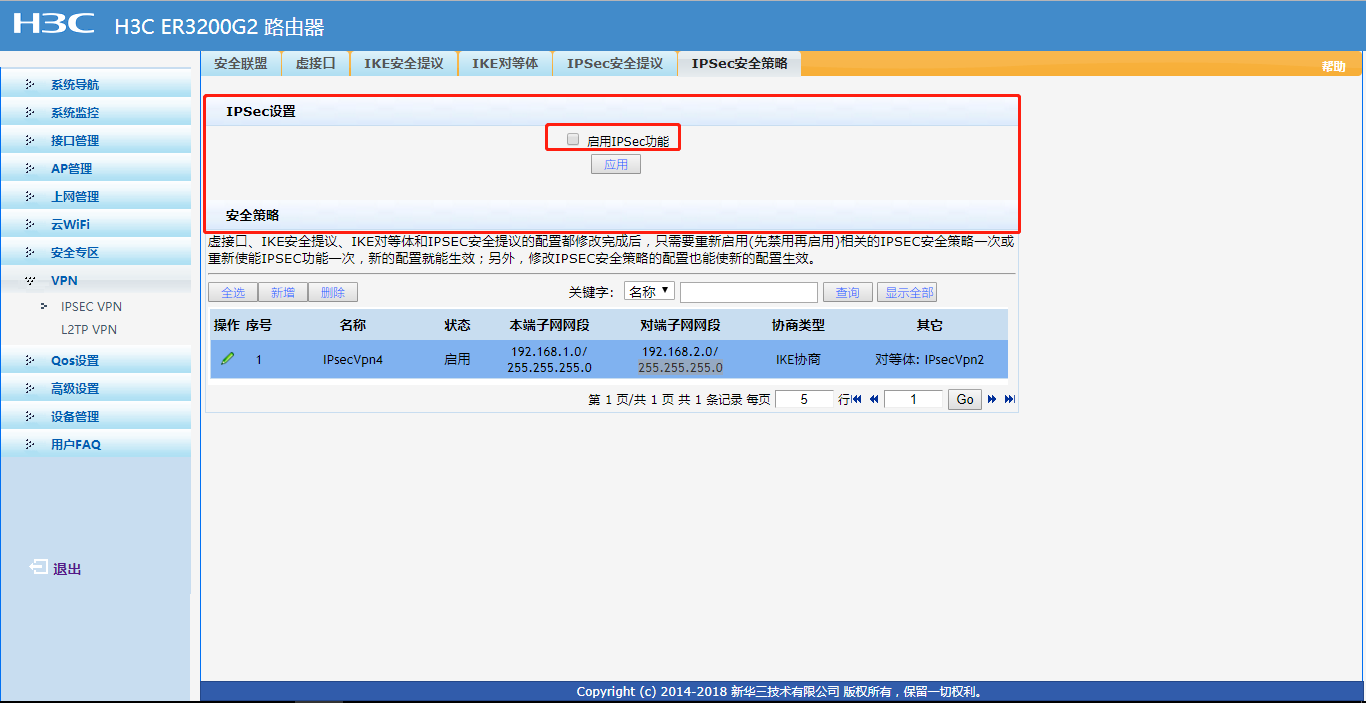
Task: Open the 名称 keyword type dropdown
Action: 649,291
